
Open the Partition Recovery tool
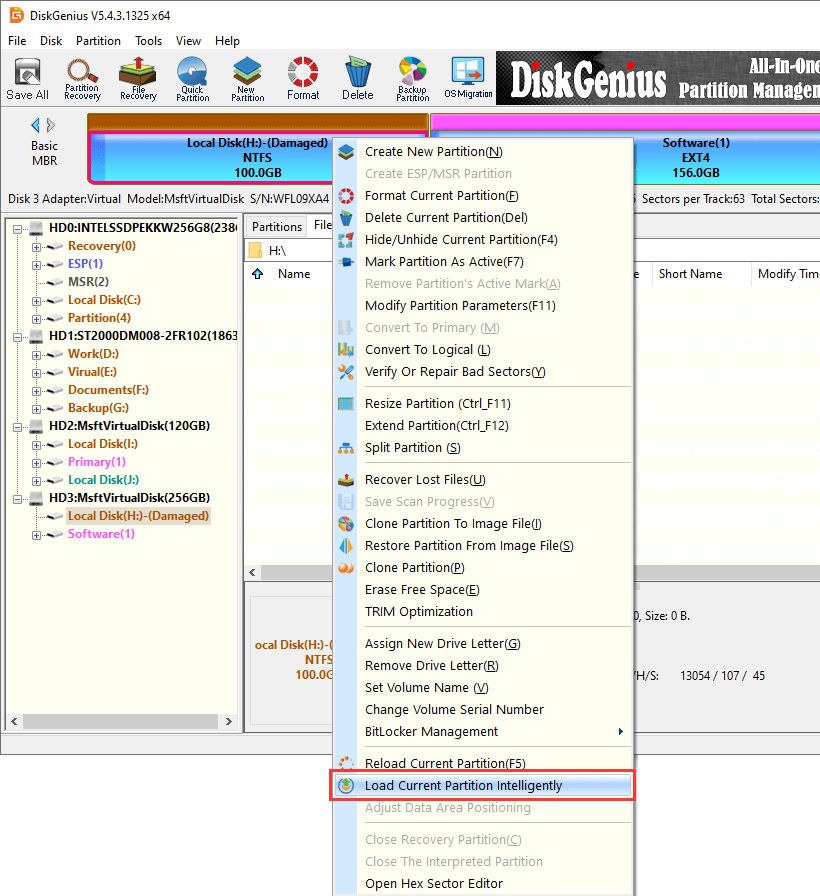(82, 78)
